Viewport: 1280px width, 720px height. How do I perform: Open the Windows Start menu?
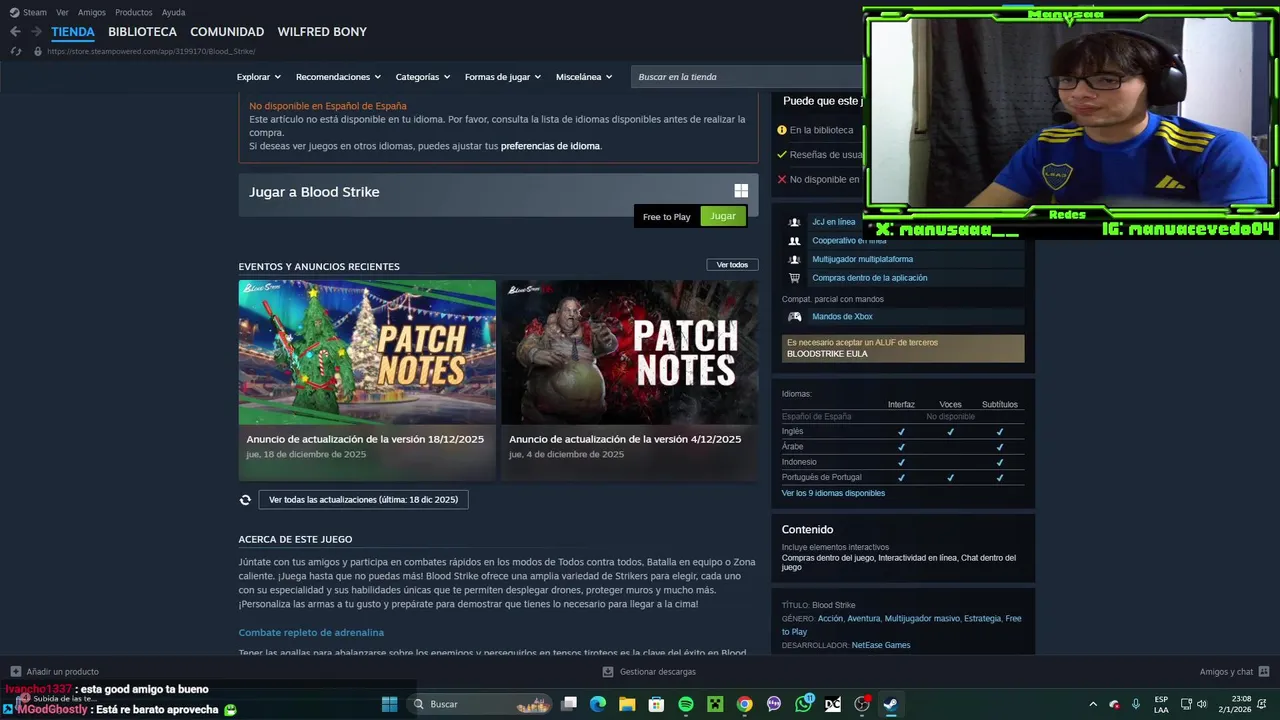point(389,704)
